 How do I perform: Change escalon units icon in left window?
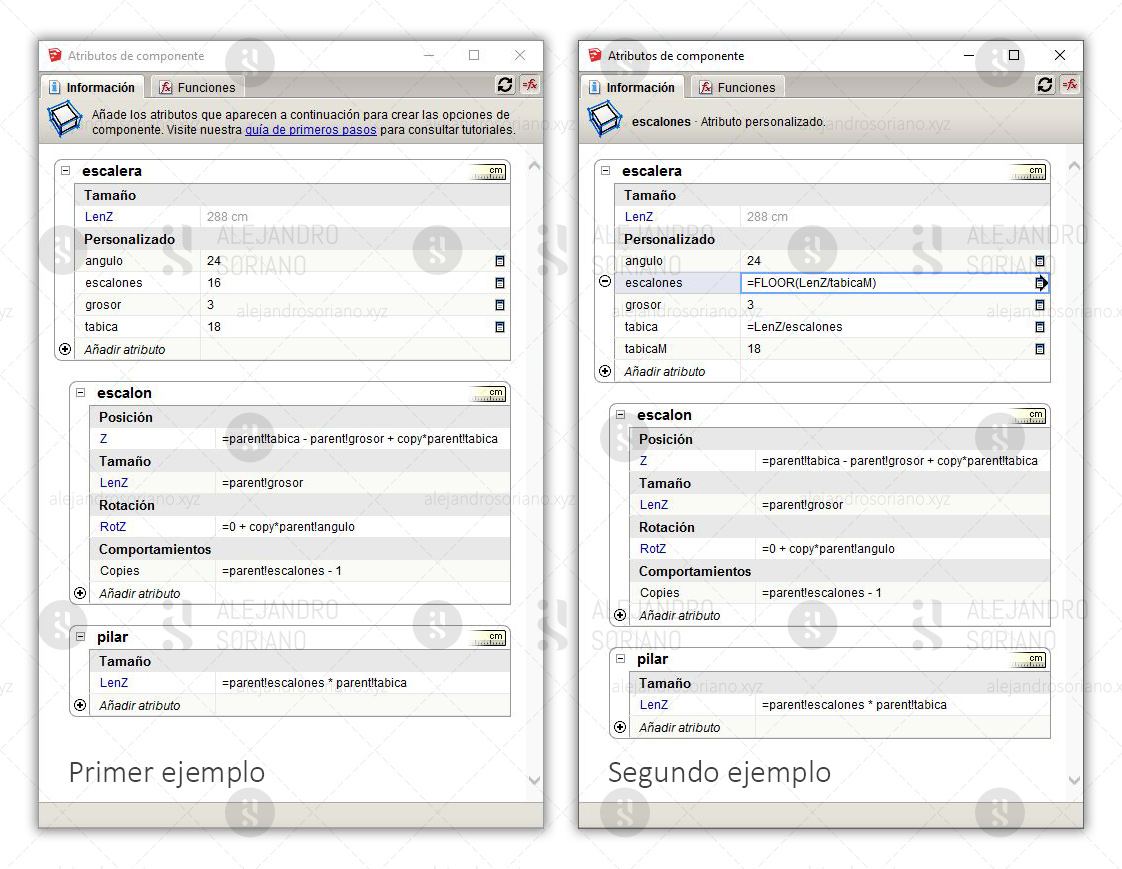(x=489, y=394)
